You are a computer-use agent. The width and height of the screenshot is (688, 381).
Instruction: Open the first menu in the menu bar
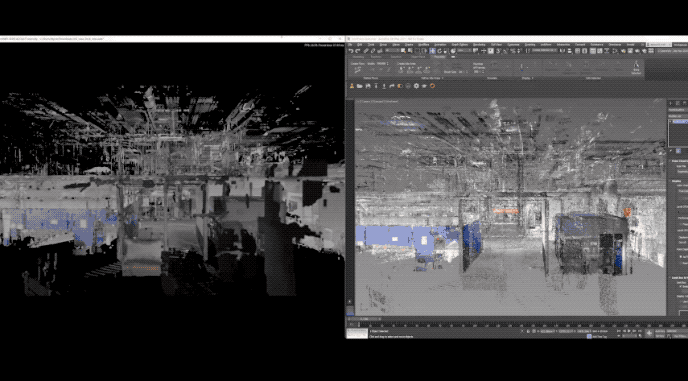tap(350, 45)
